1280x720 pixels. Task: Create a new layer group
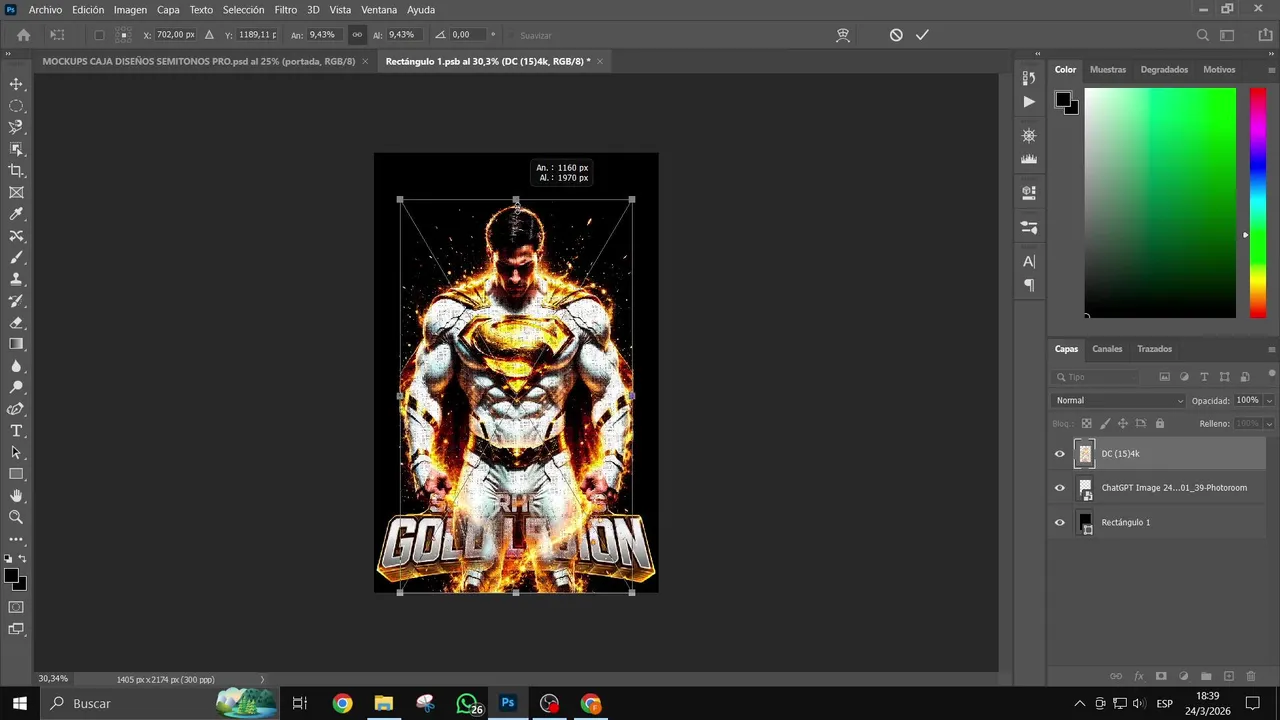[x=1206, y=677]
